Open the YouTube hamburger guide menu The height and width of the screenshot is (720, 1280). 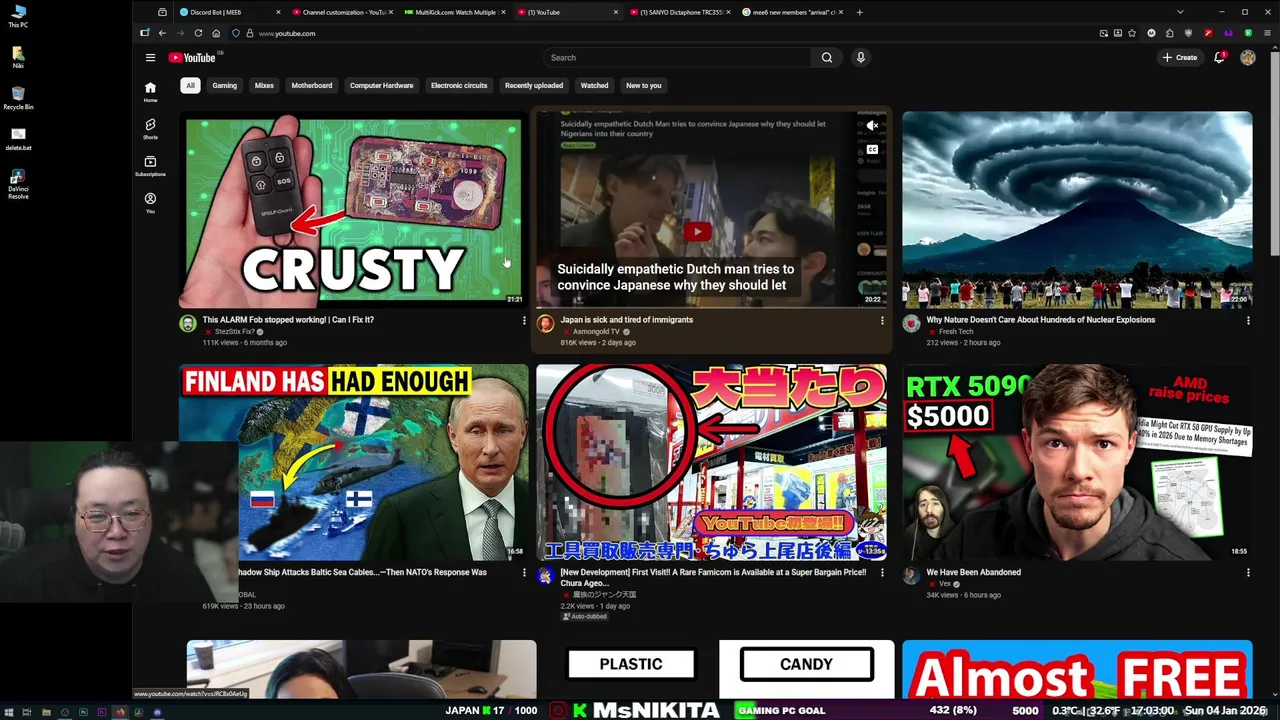(x=150, y=58)
